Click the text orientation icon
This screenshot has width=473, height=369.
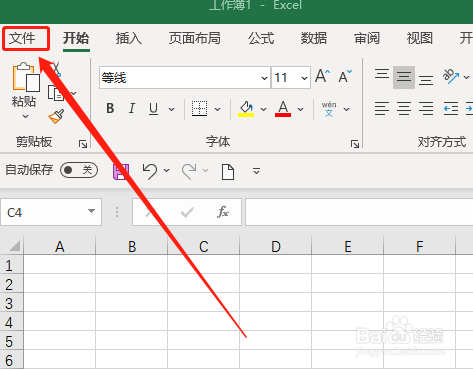click(x=451, y=77)
